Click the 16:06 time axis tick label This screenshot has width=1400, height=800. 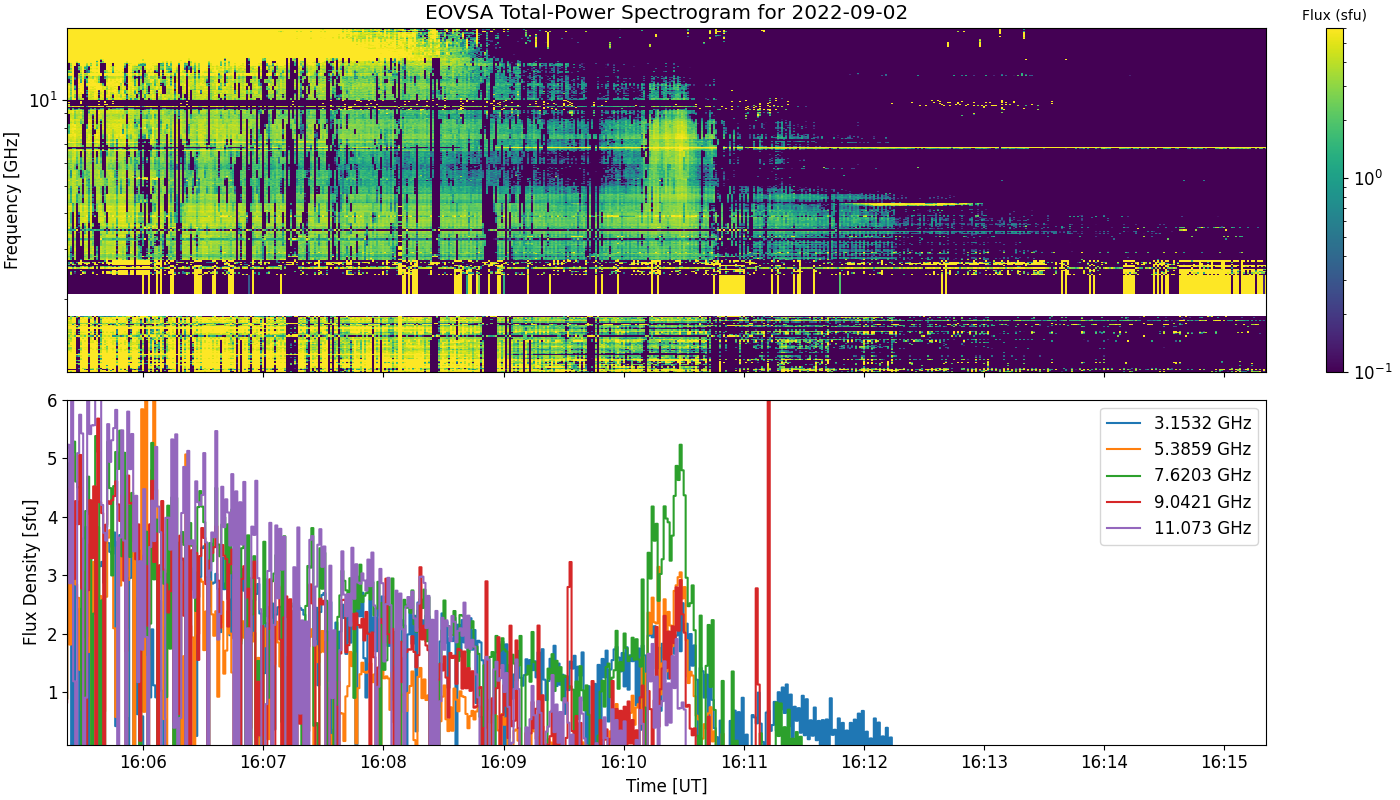(143, 762)
